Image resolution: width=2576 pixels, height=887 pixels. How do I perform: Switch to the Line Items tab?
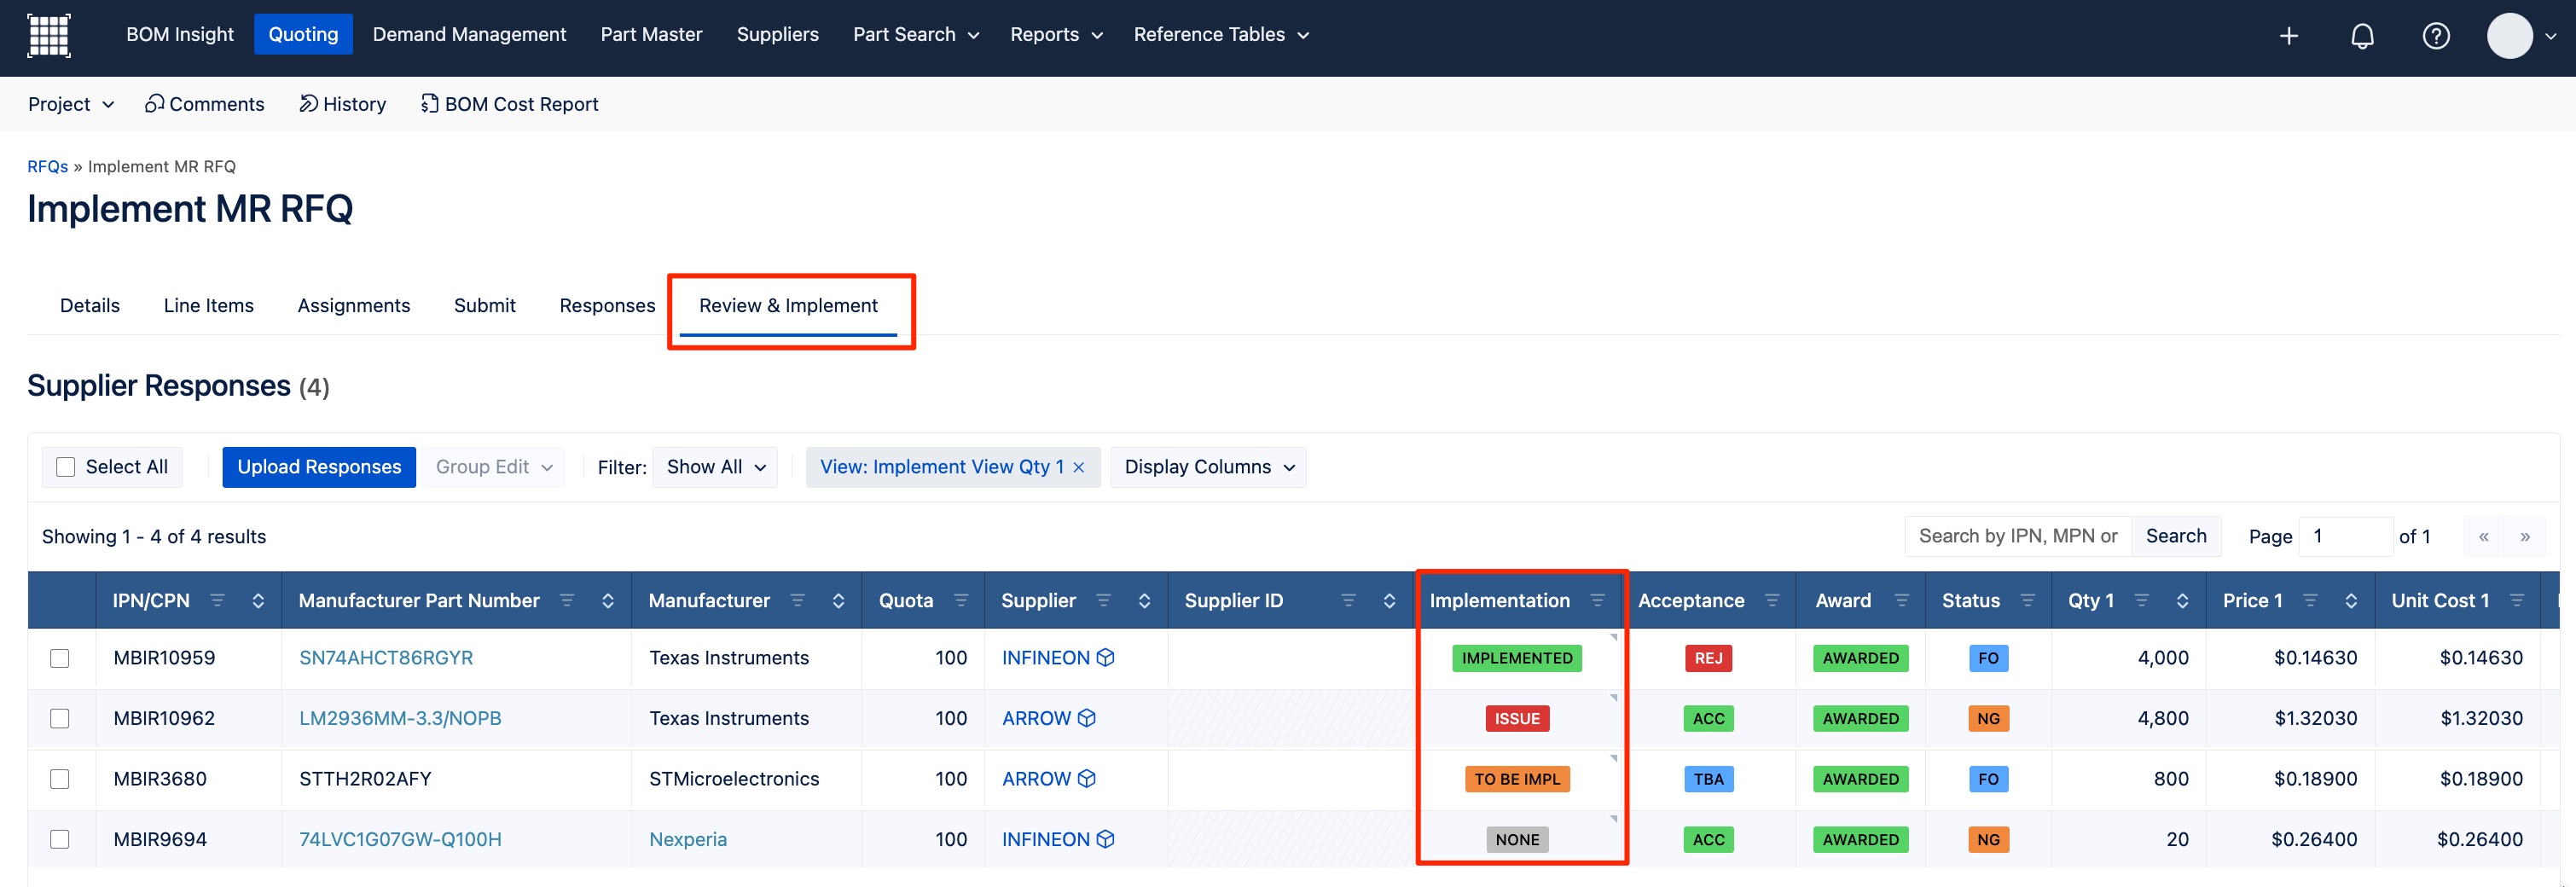click(209, 306)
